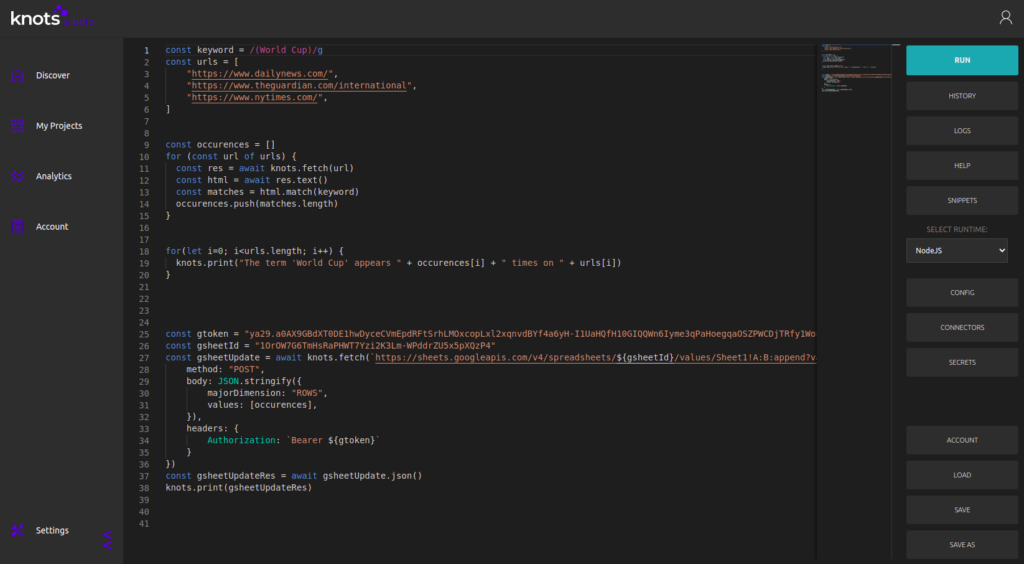
Task: Click the regex '/(World Cup)/g'
Action: (286, 50)
